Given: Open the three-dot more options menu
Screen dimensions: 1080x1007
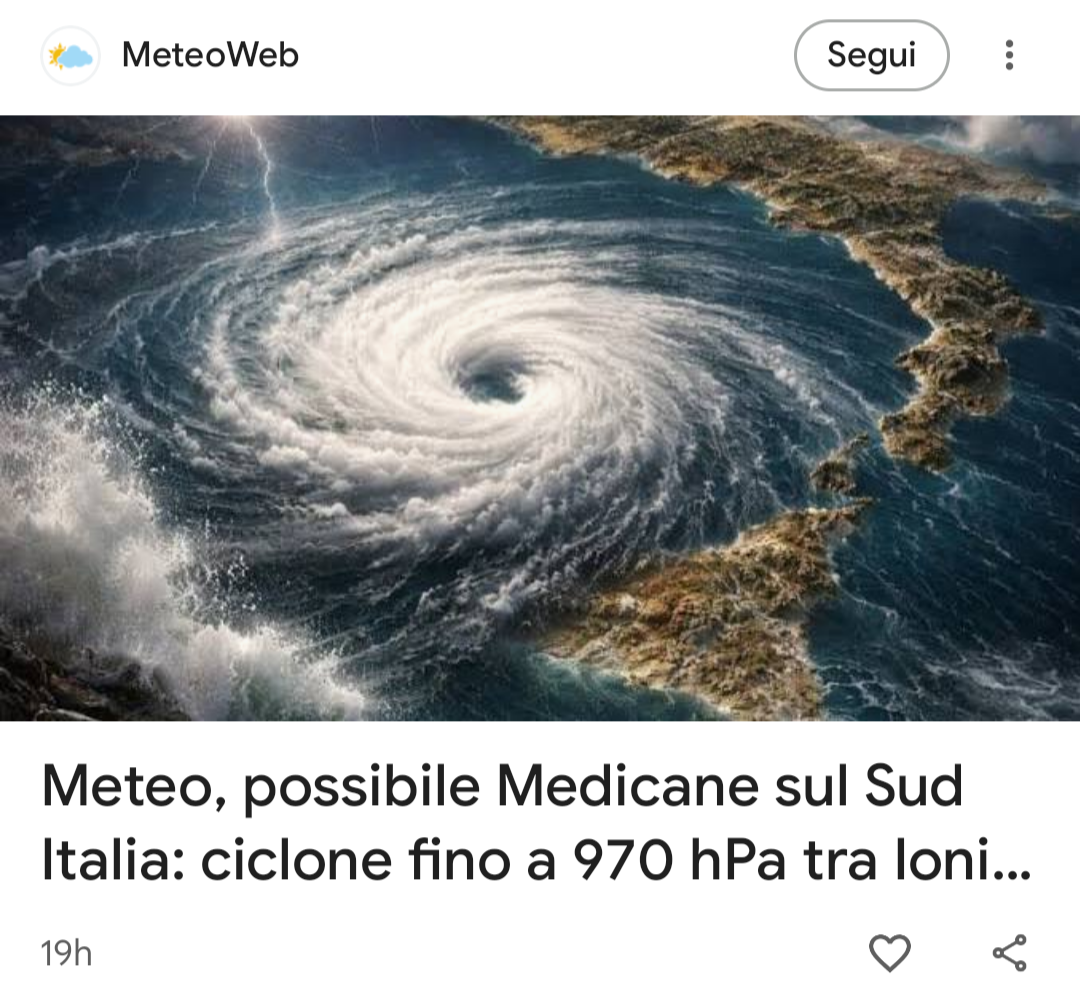Looking at the screenshot, I should 1009,55.
